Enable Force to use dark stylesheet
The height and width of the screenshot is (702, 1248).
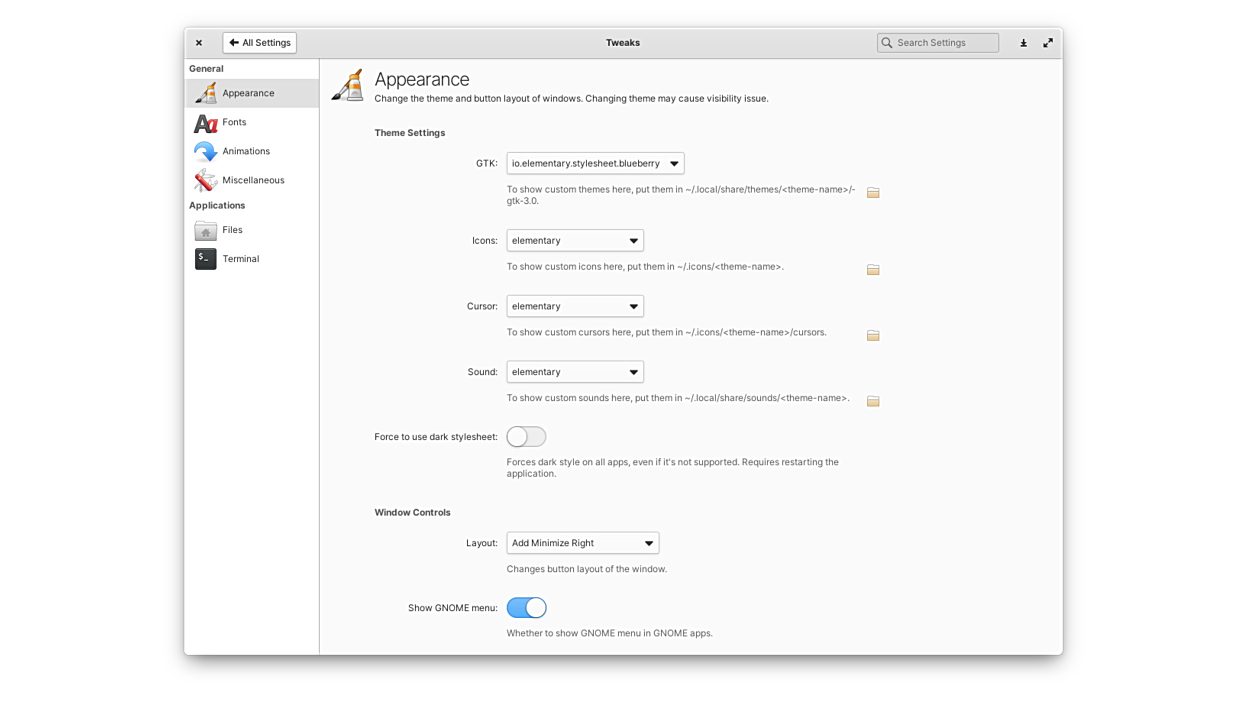(526, 437)
